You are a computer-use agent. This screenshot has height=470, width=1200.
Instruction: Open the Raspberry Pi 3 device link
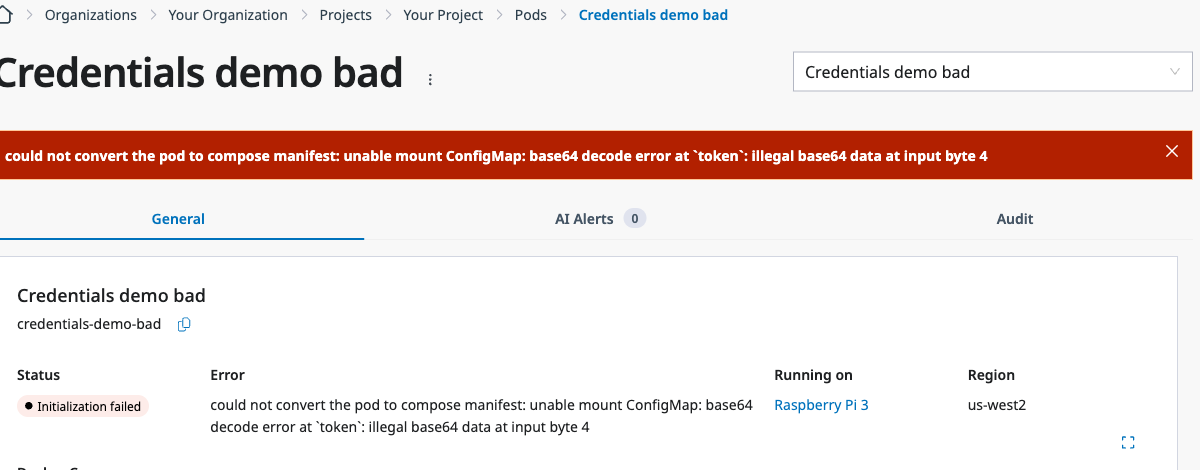coord(821,406)
